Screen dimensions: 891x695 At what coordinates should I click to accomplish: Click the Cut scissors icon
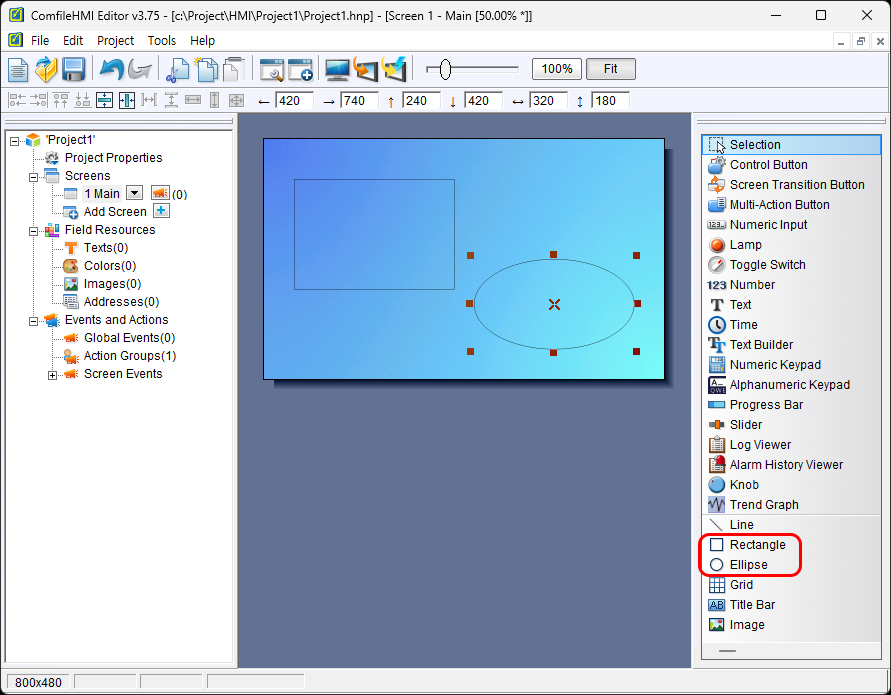click(x=178, y=69)
